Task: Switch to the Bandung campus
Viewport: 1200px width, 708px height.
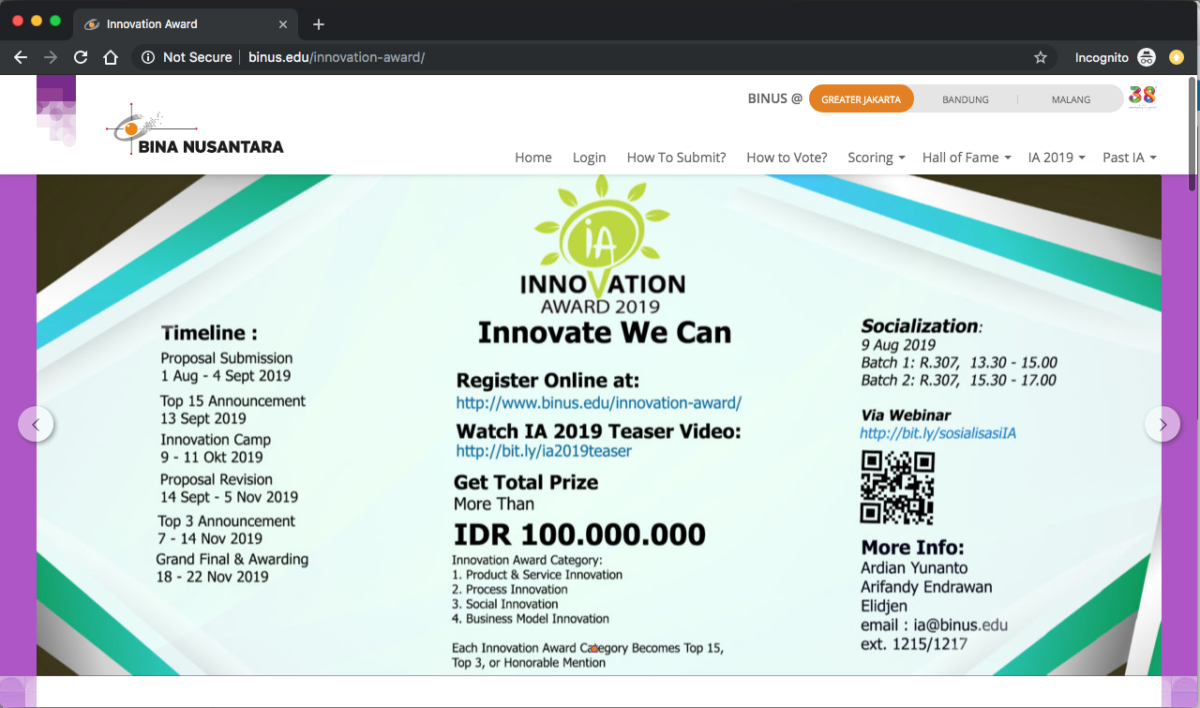Action: point(965,99)
